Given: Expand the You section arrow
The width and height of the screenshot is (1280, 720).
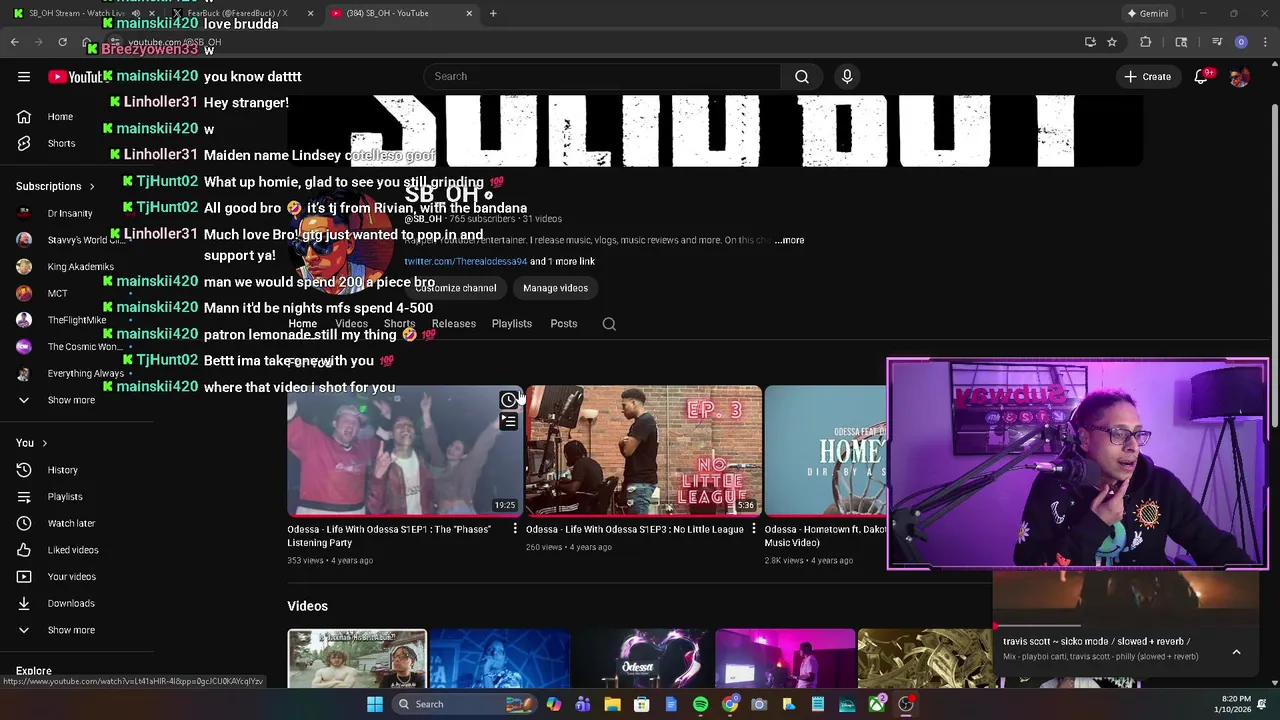Looking at the screenshot, I should click(x=44, y=443).
